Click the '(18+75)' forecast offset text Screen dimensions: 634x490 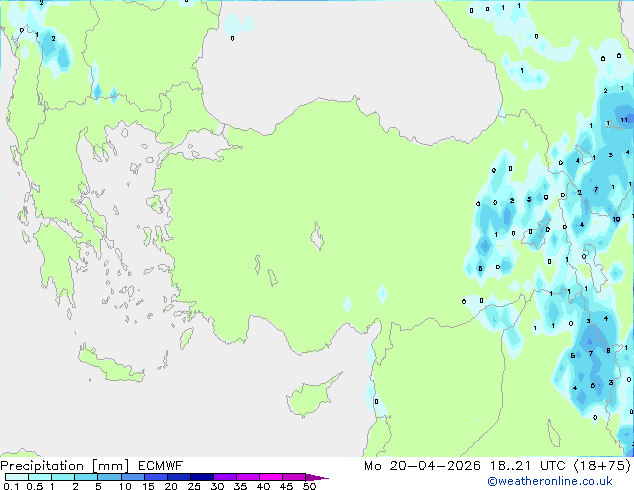point(602,466)
